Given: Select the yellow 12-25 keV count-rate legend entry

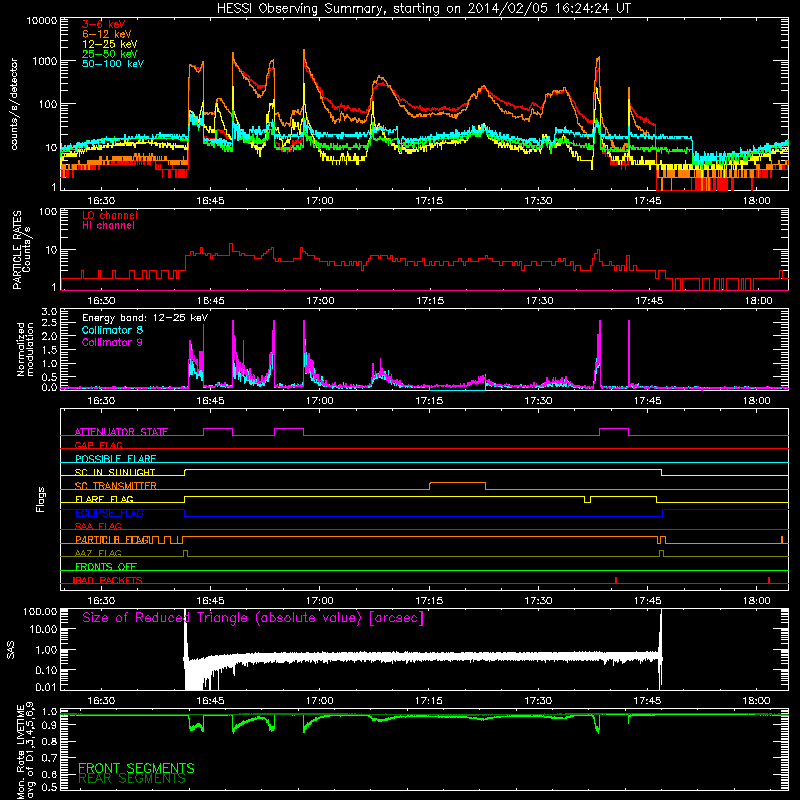Looking at the screenshot, I should (x=109, y=44).
